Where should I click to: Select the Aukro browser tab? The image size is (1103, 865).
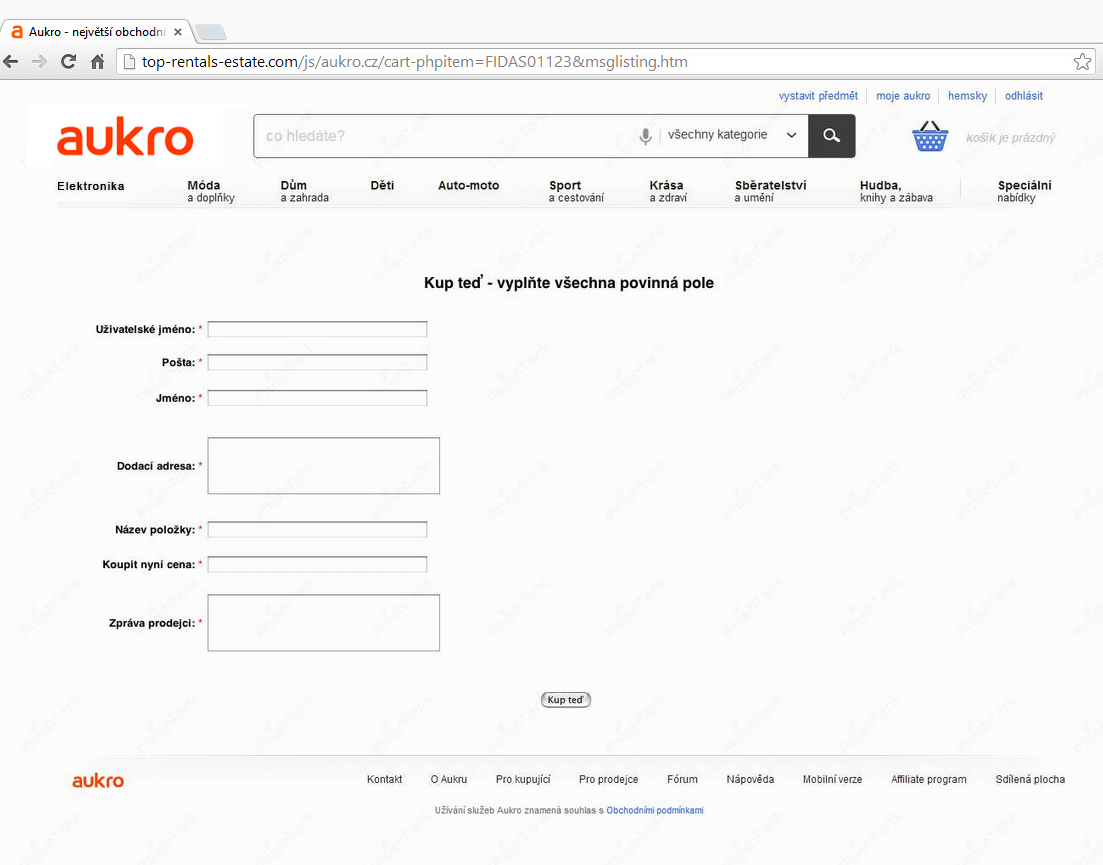(x=97, y=32)
